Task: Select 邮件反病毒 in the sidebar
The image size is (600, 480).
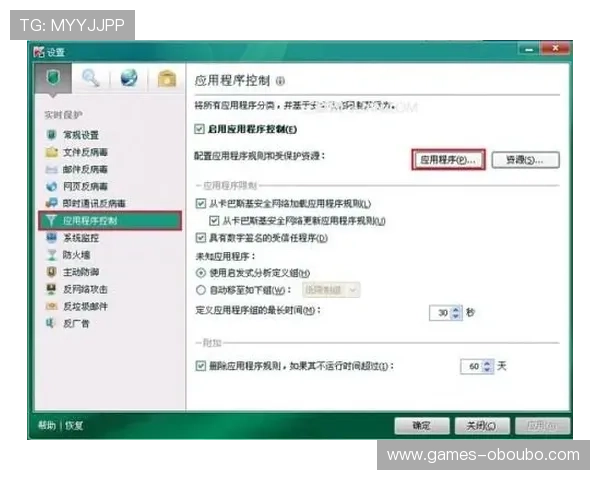Action: tap(85, 169)
